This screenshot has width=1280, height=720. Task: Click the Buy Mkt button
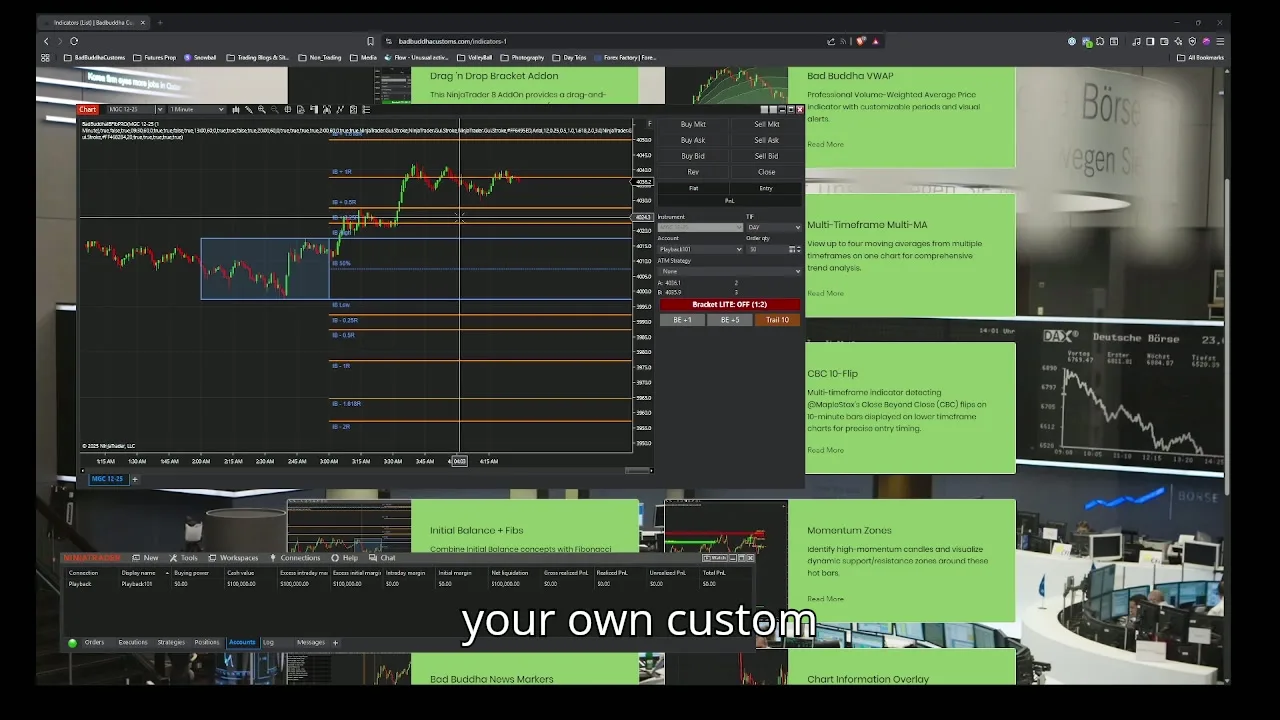692,124
